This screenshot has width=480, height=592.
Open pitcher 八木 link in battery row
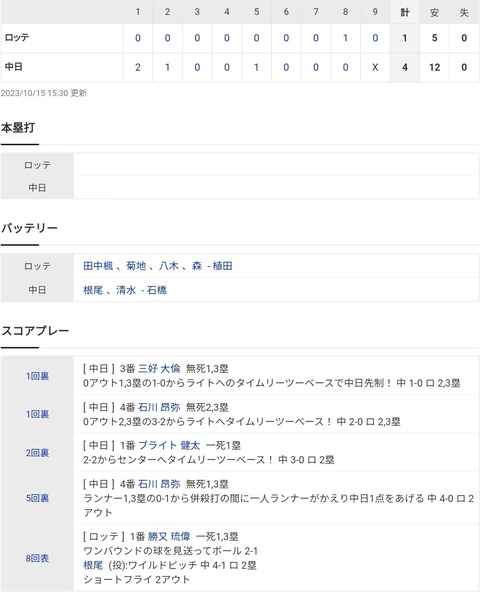(169, 266)
